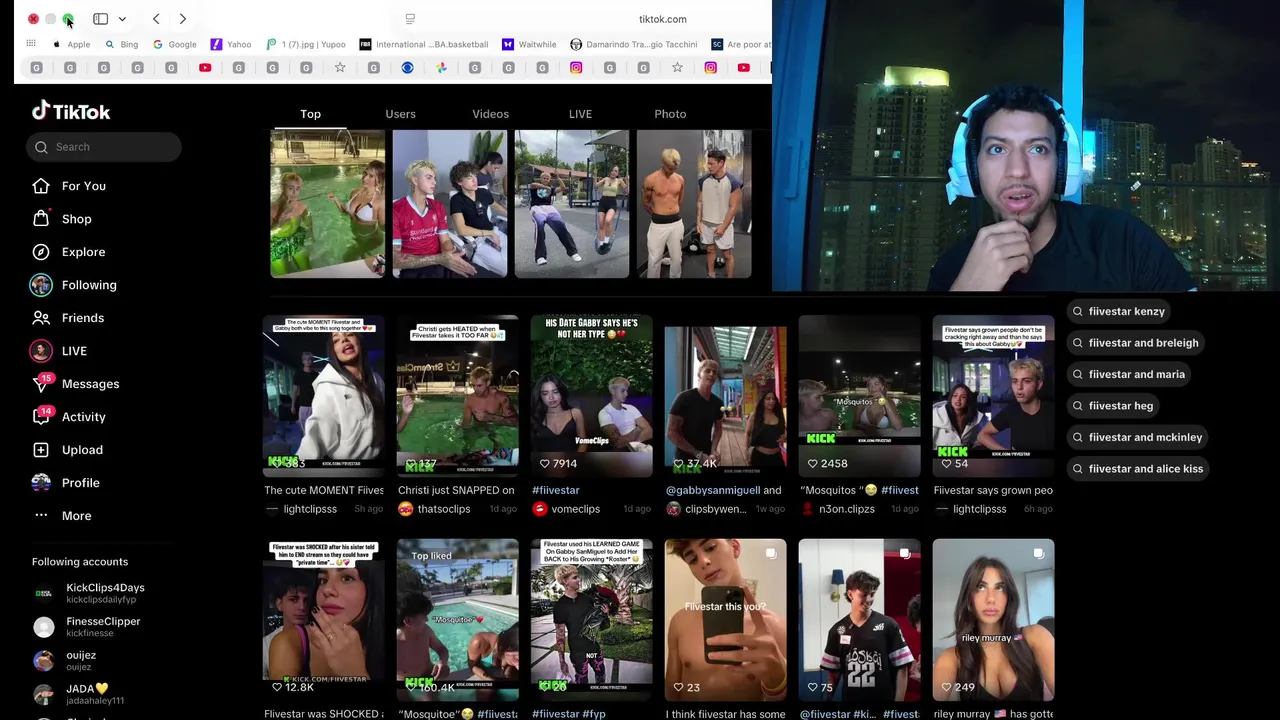Click the Search field in sidebar
Image resolution: width=1280 pixels, height=720 pixels.
coord(104,147)
